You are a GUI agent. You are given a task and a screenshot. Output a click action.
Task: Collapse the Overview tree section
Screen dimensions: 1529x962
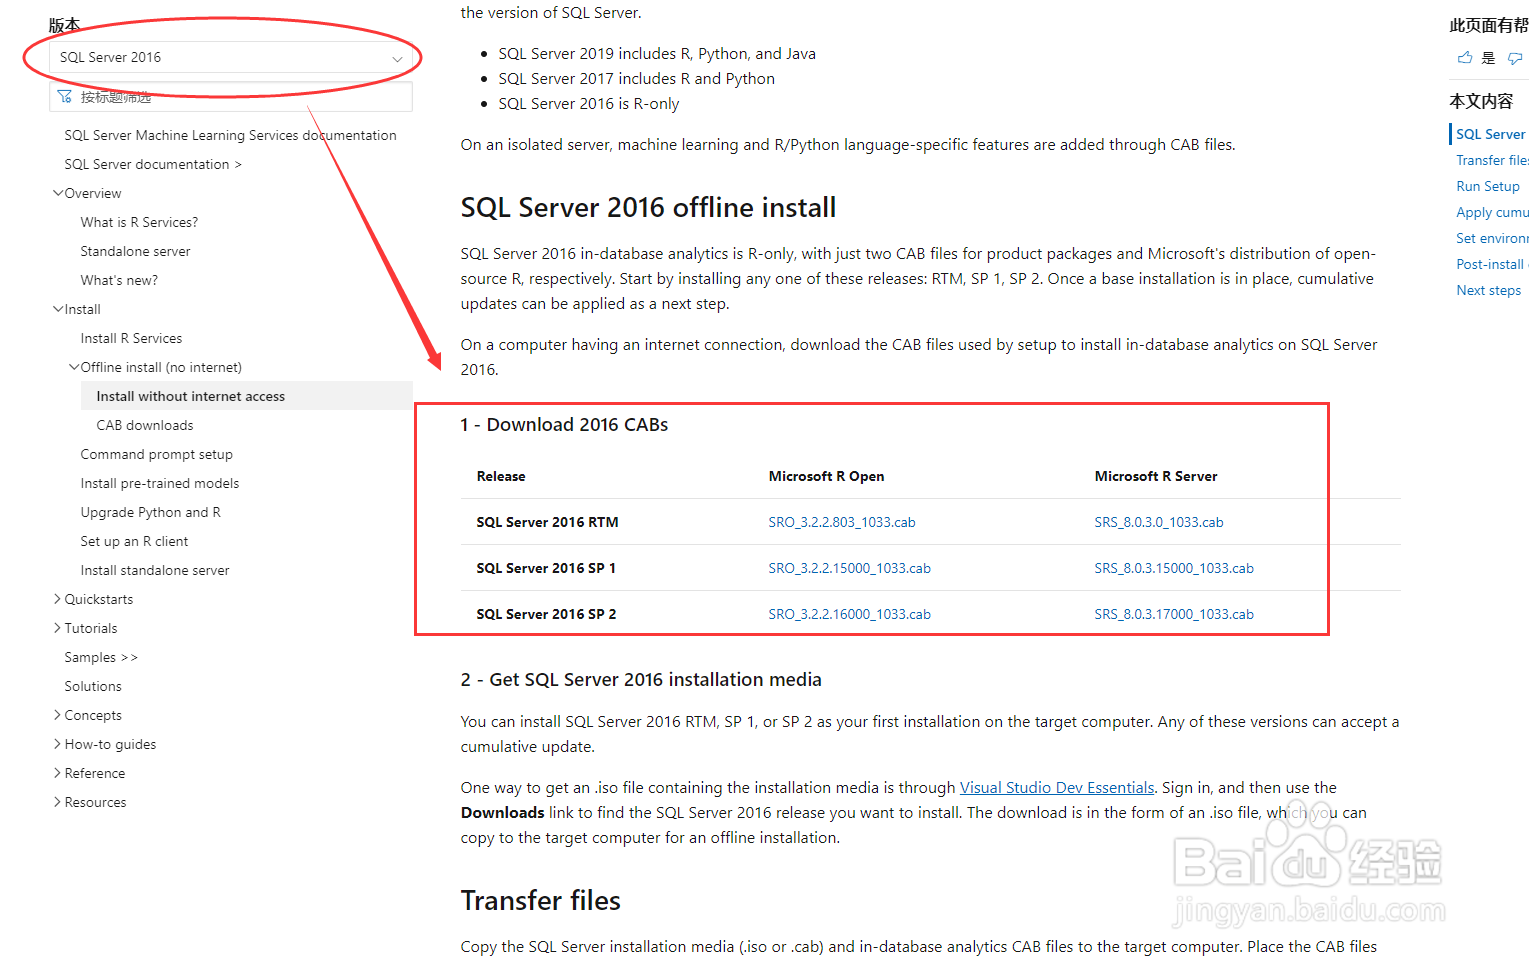[58, 193]
